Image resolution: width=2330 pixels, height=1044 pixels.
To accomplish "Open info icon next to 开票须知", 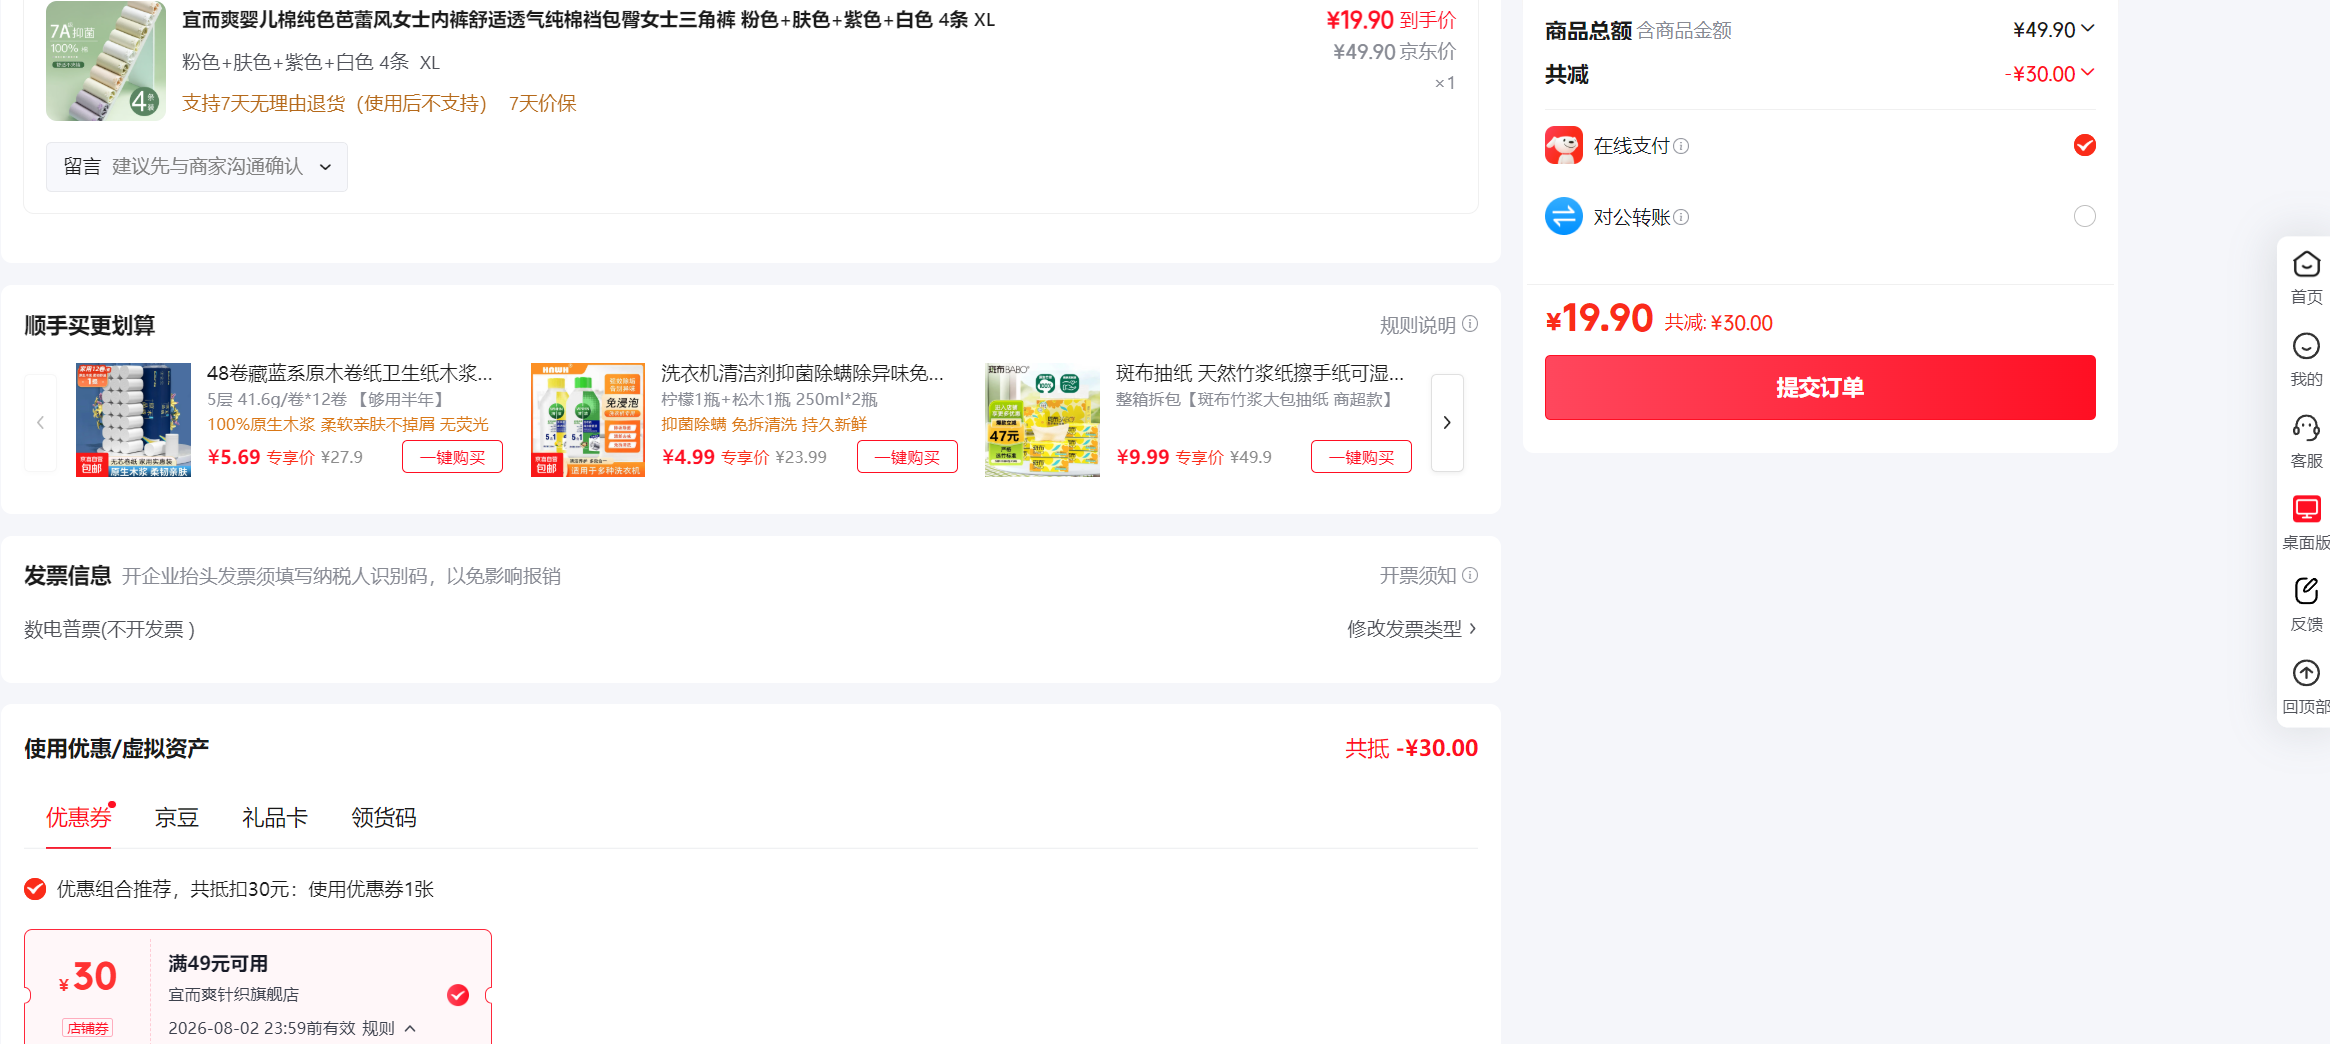I will [1470, 575].
